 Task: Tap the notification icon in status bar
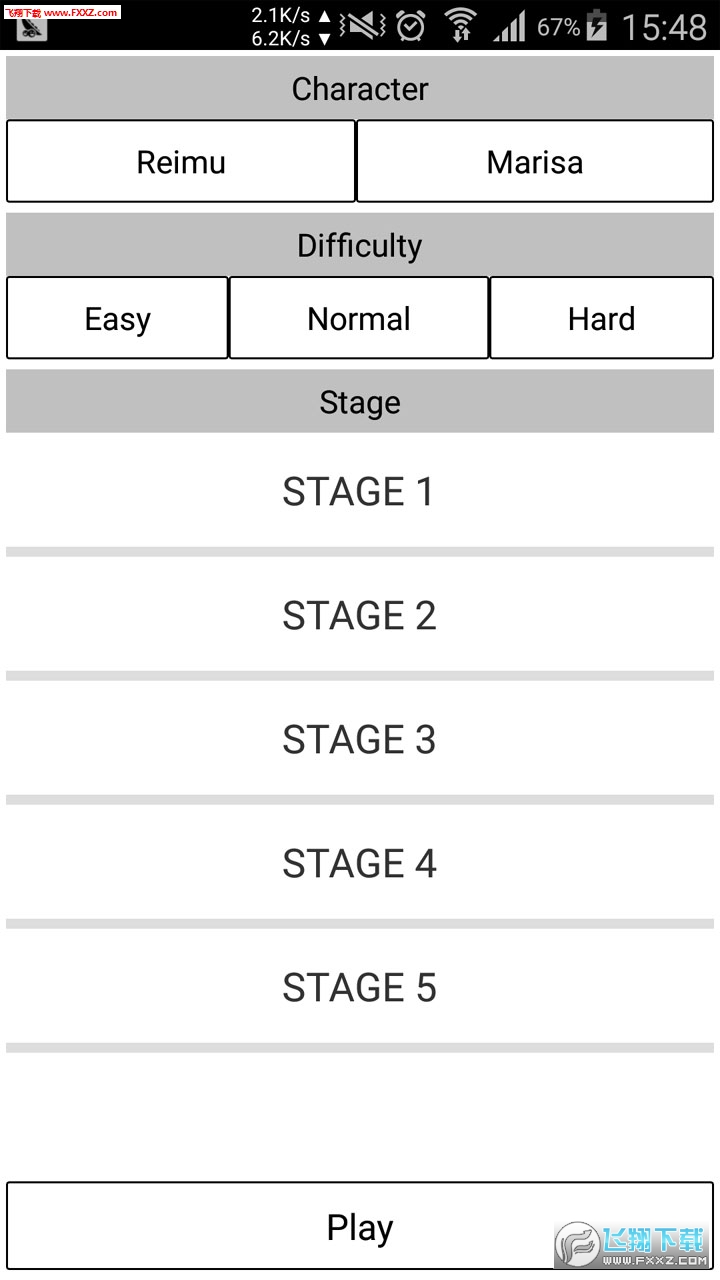32,30
